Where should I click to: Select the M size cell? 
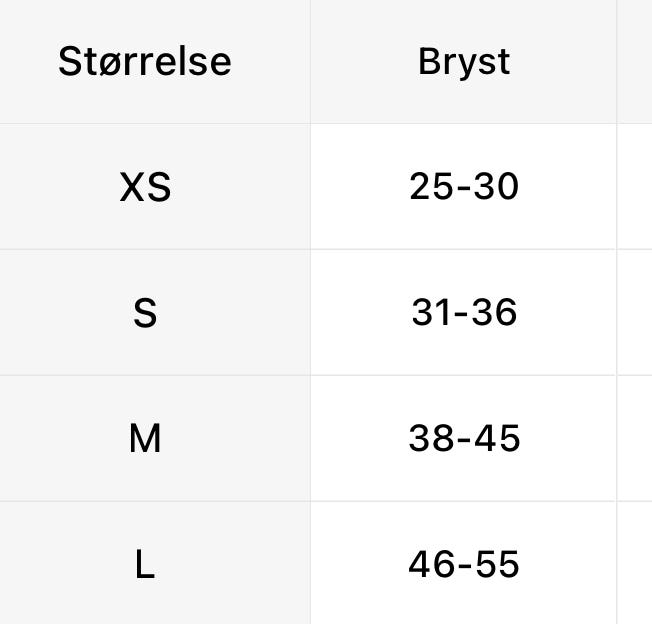click(155, 439)
